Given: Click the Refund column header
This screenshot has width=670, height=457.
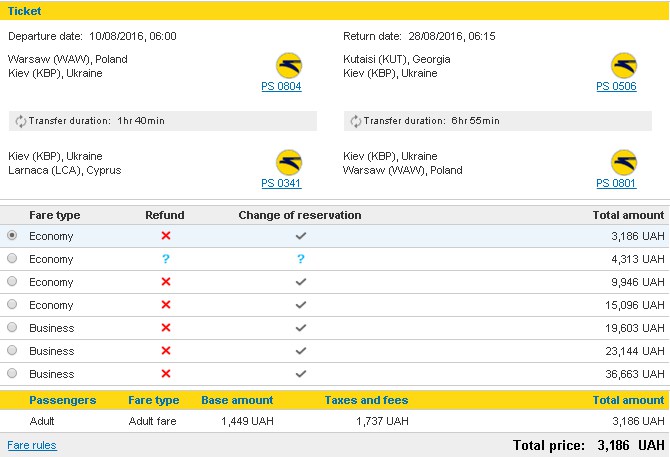Looking at the screenshot, I should [x=165, y=215].
